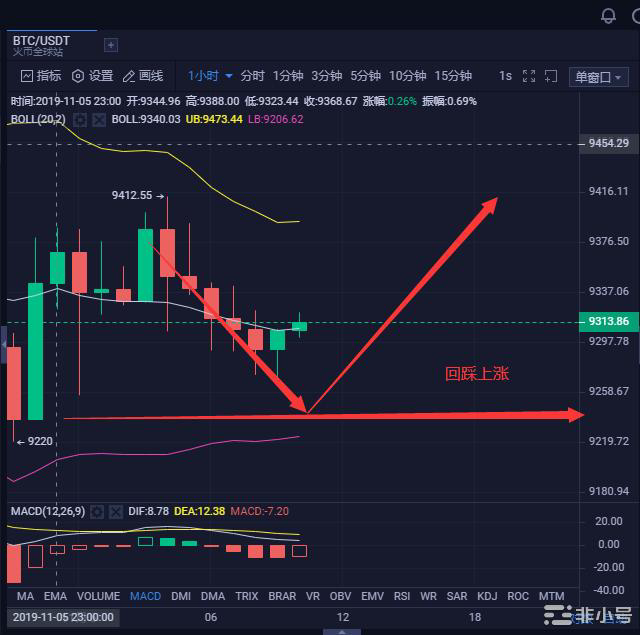Select the WR indicator

[x=428, y=596]
